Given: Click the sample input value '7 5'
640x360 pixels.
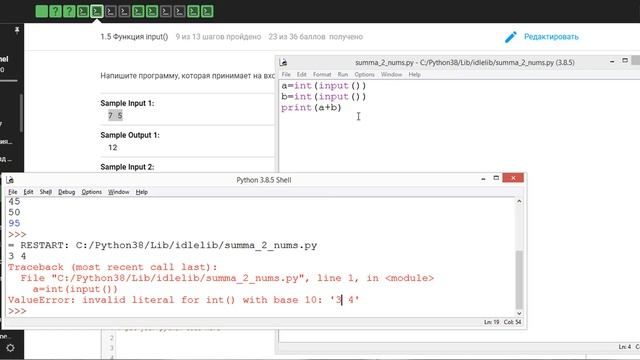Looking at the screenshot, I should [x=115, y=116].
